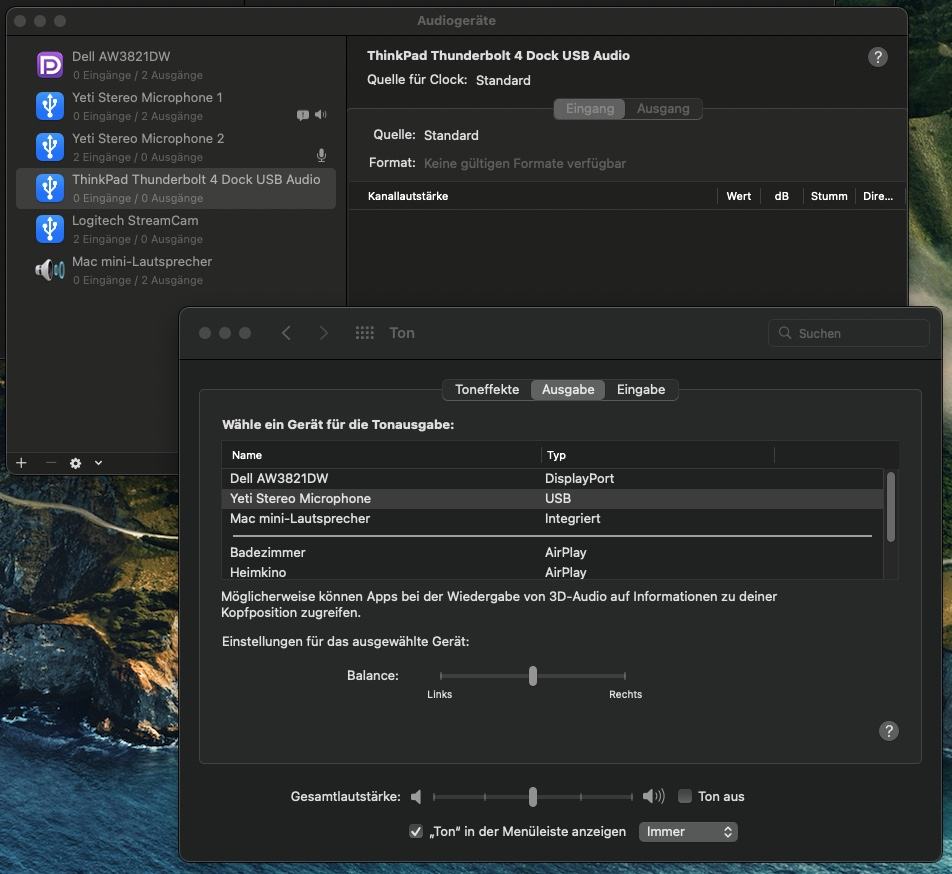This screenshot has width=952, height=874.
Task: Select the Ausgang tab in Audiogeräte
Action: click(x=663, y=109)
